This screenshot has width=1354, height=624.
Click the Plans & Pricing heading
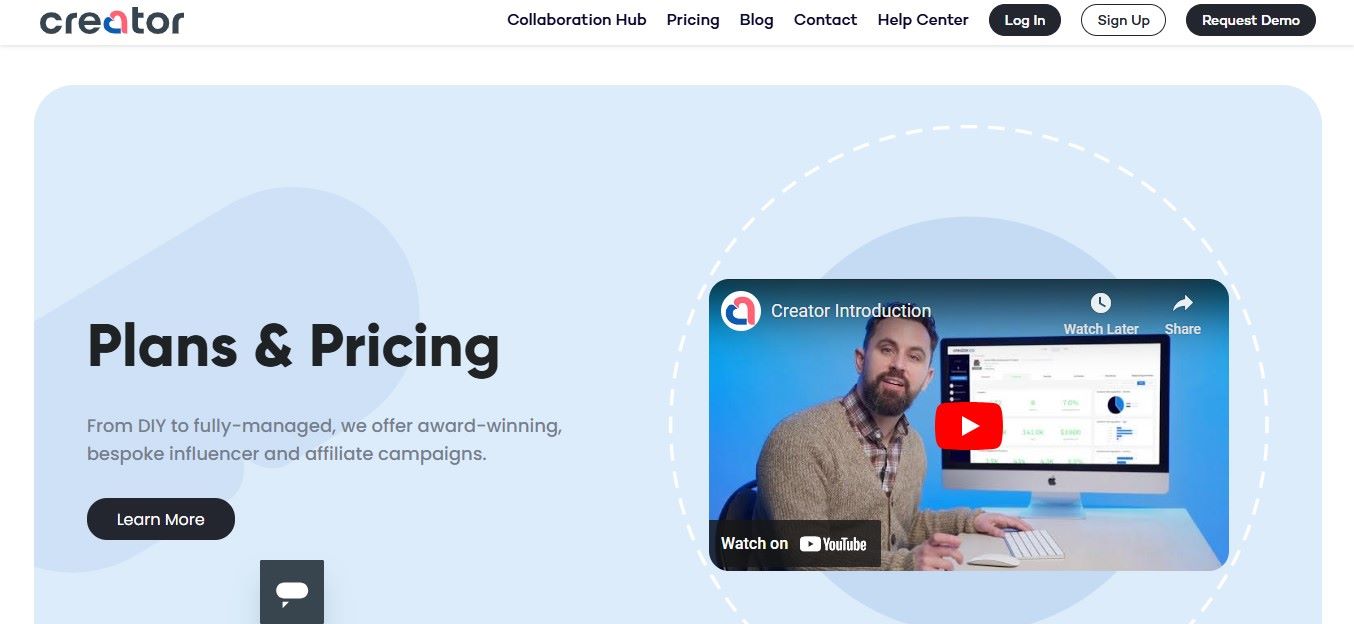coord(293,346)
